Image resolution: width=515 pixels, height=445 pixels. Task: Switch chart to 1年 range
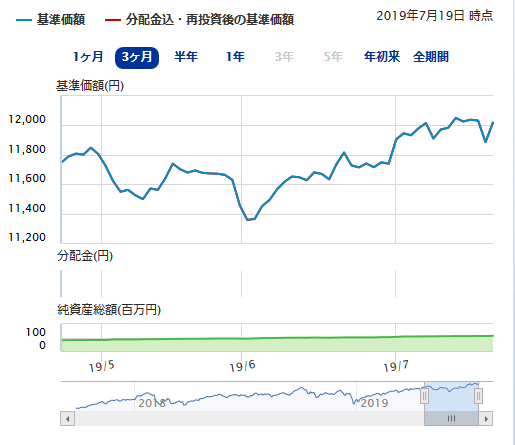coord(235,57)
